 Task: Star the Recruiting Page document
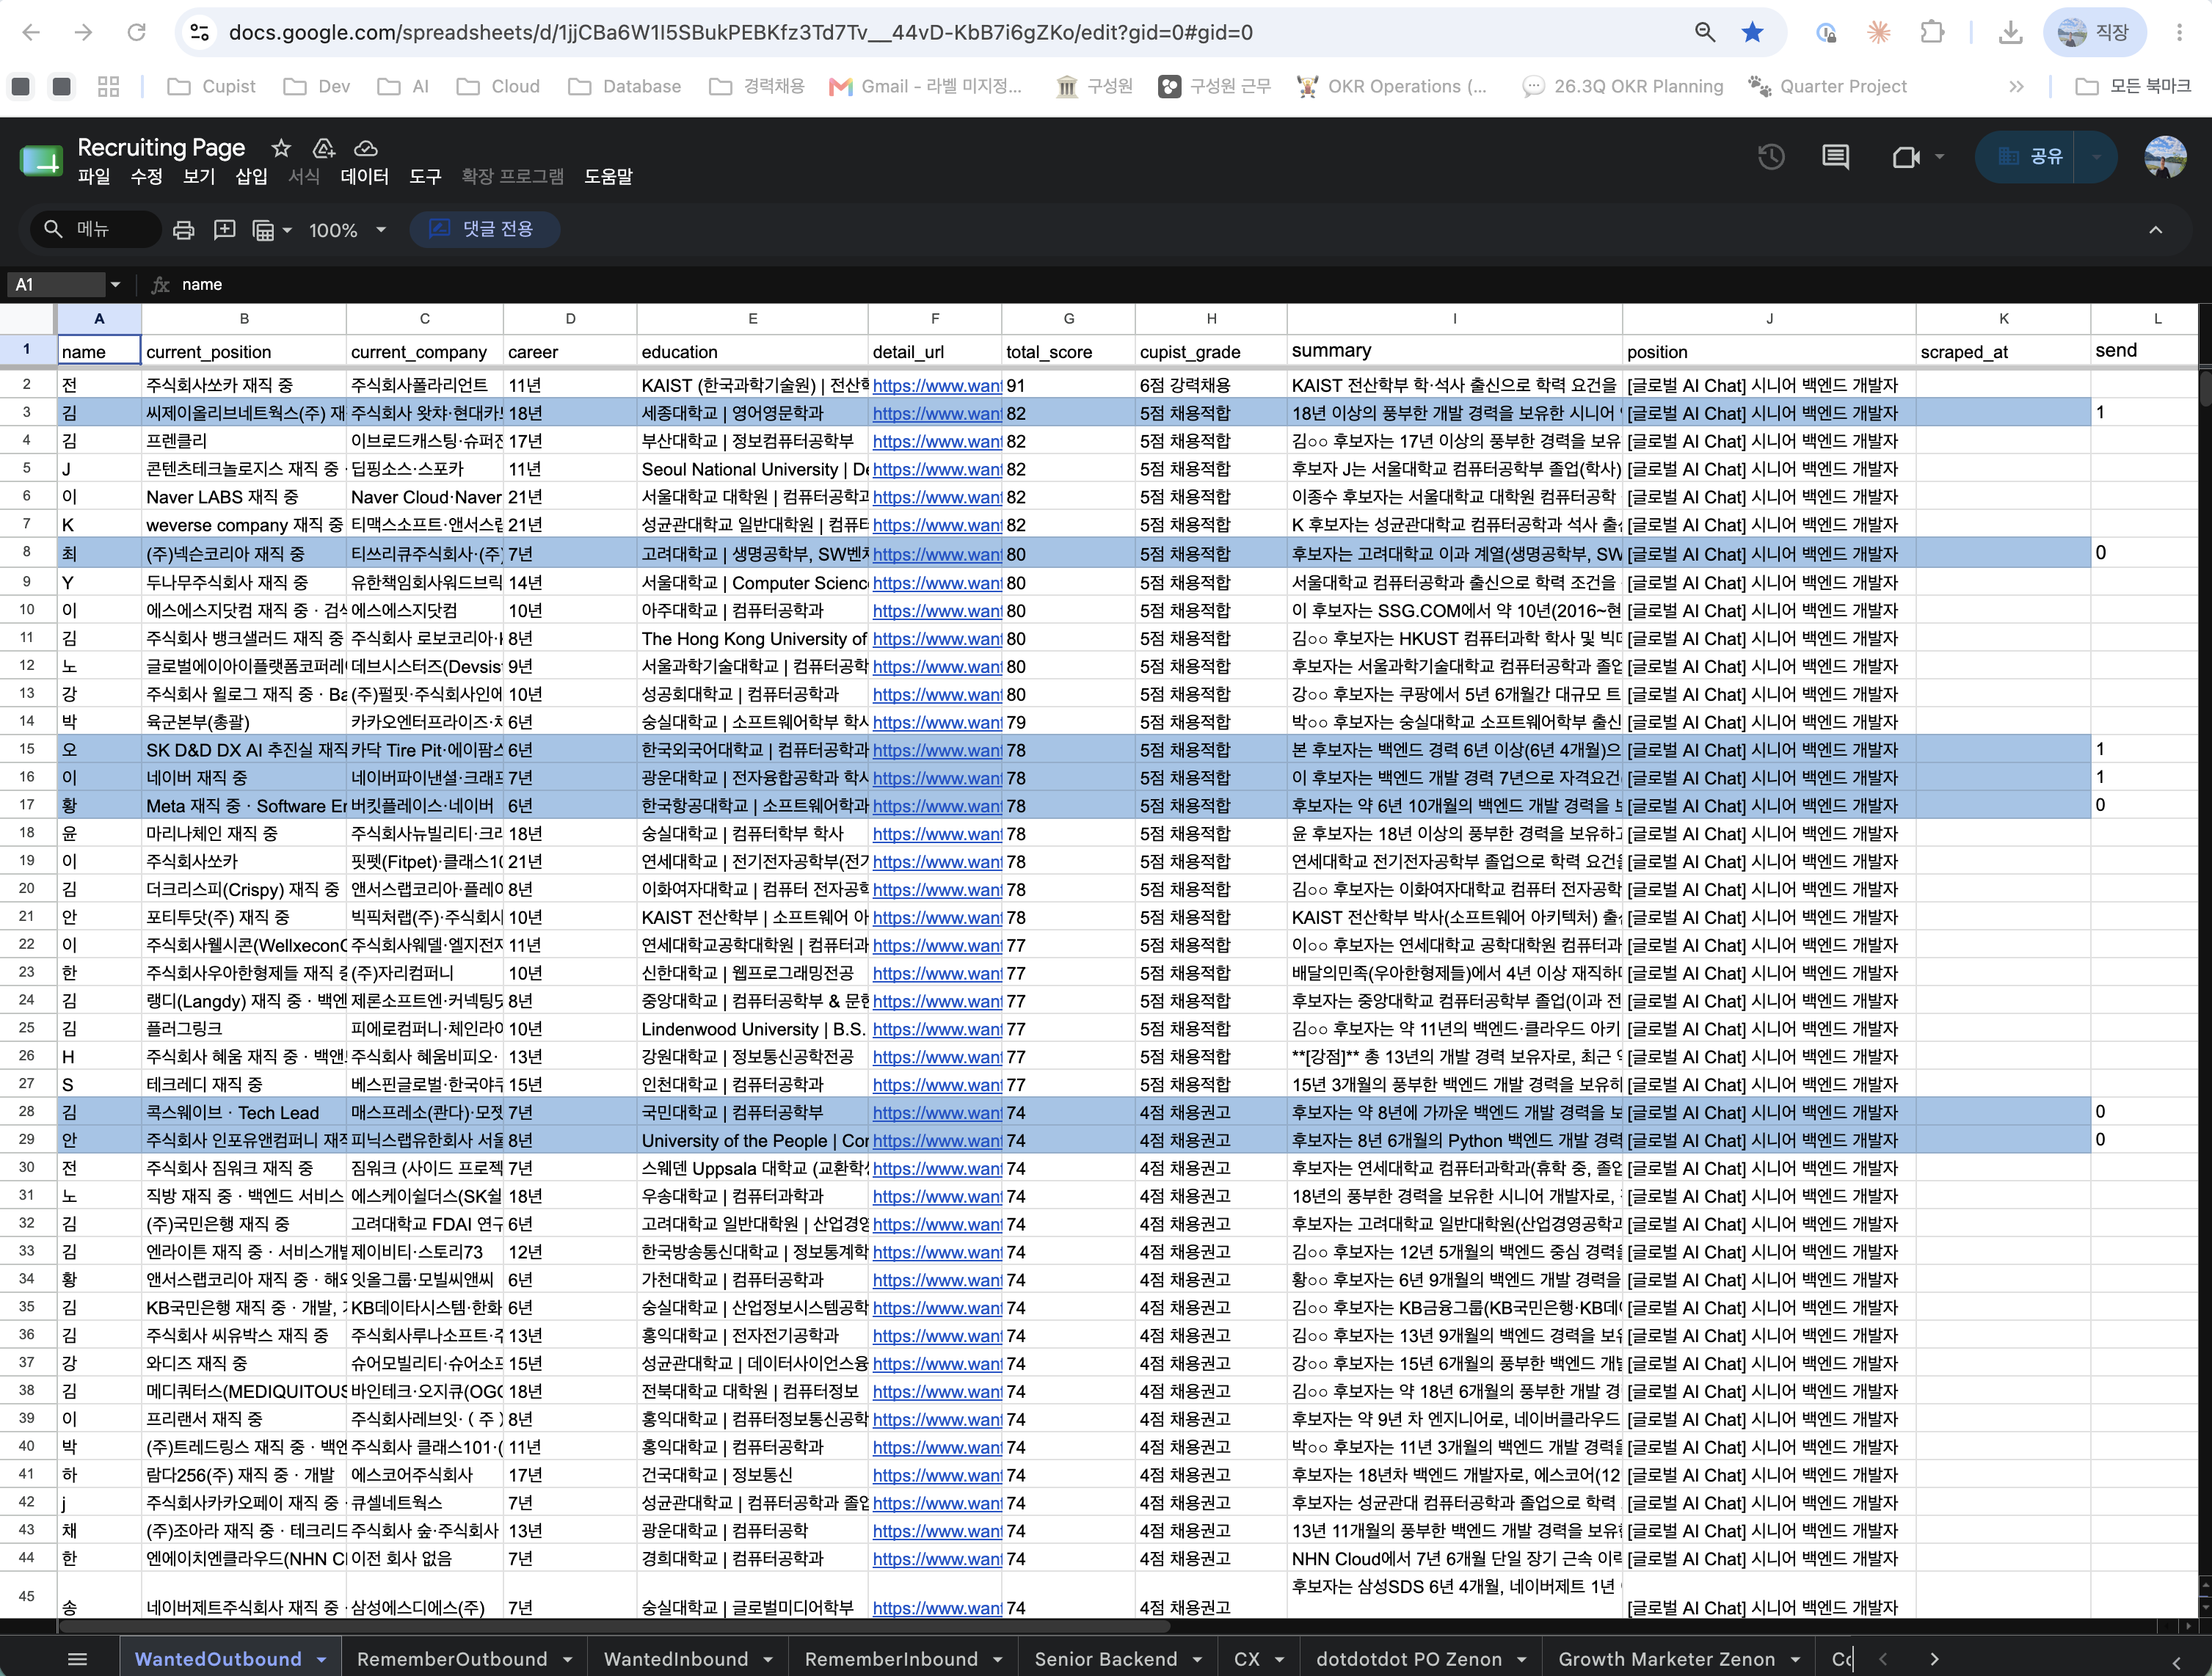click(281, 148)
